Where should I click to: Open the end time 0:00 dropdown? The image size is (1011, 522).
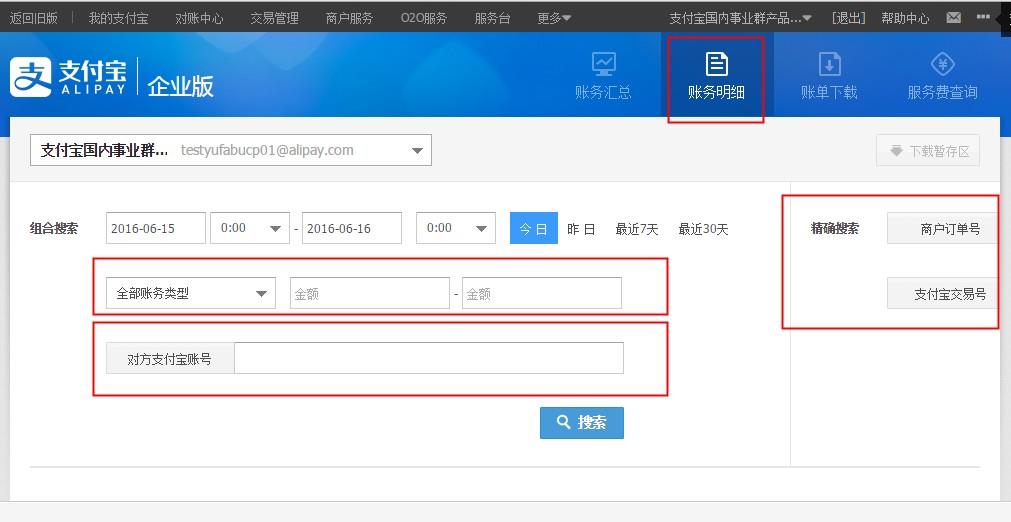pyautogui.click(x=456, y=228)
